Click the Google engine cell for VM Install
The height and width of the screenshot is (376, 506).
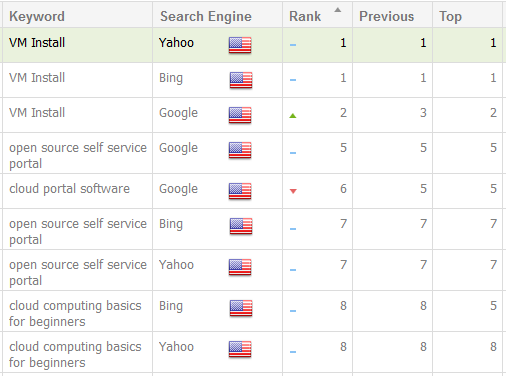178,113
